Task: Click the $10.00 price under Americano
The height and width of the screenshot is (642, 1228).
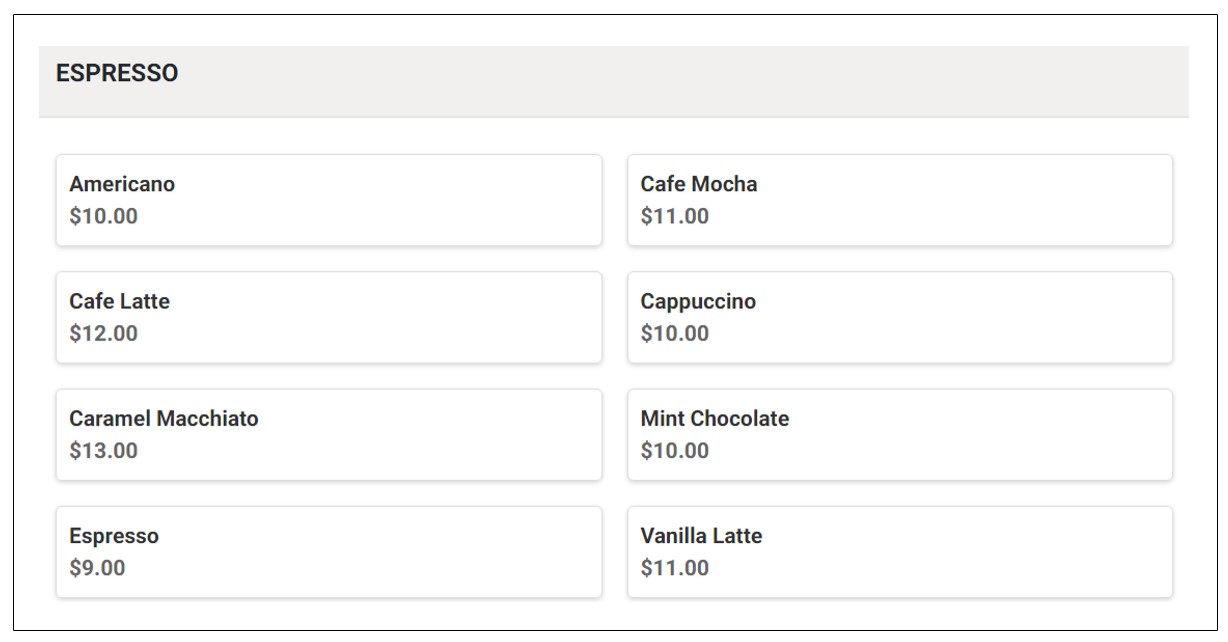Action: [104, 216]
